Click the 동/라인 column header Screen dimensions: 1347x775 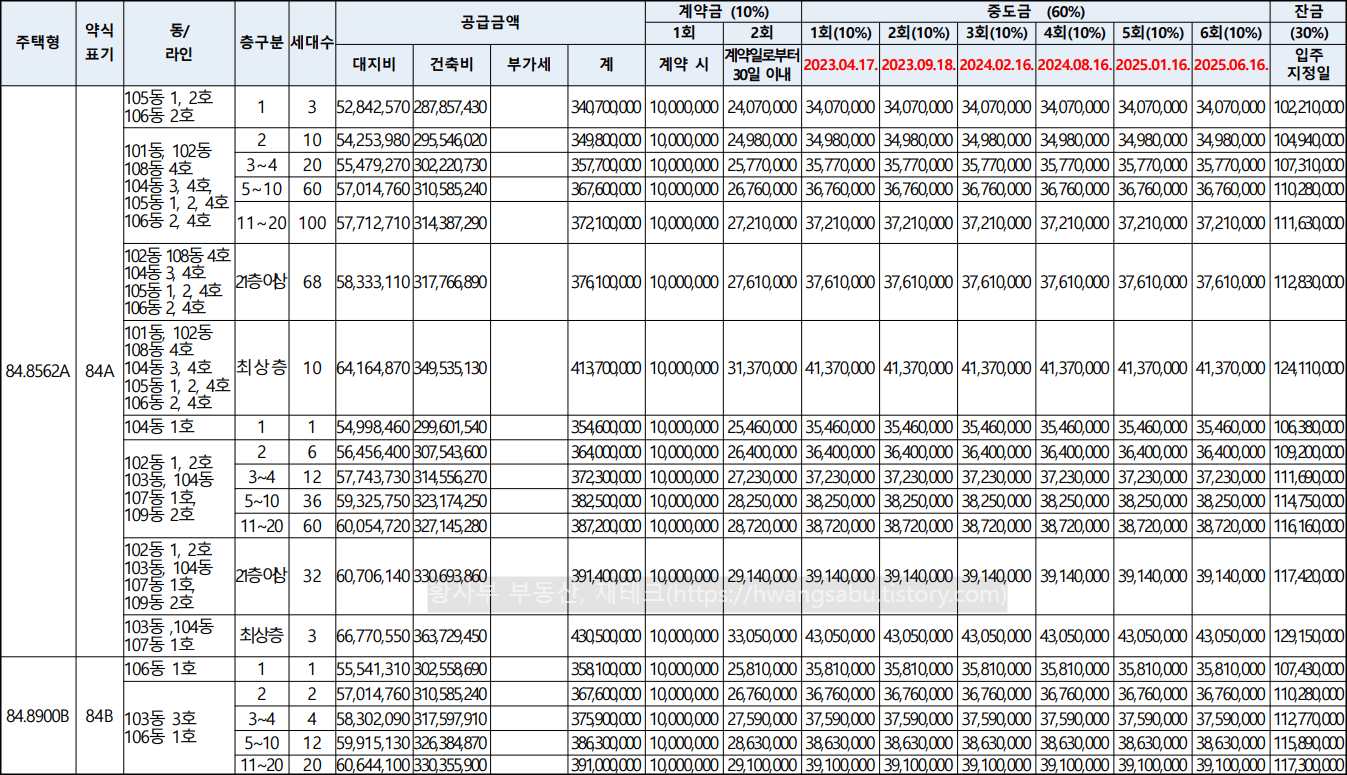tap(180, 43)
